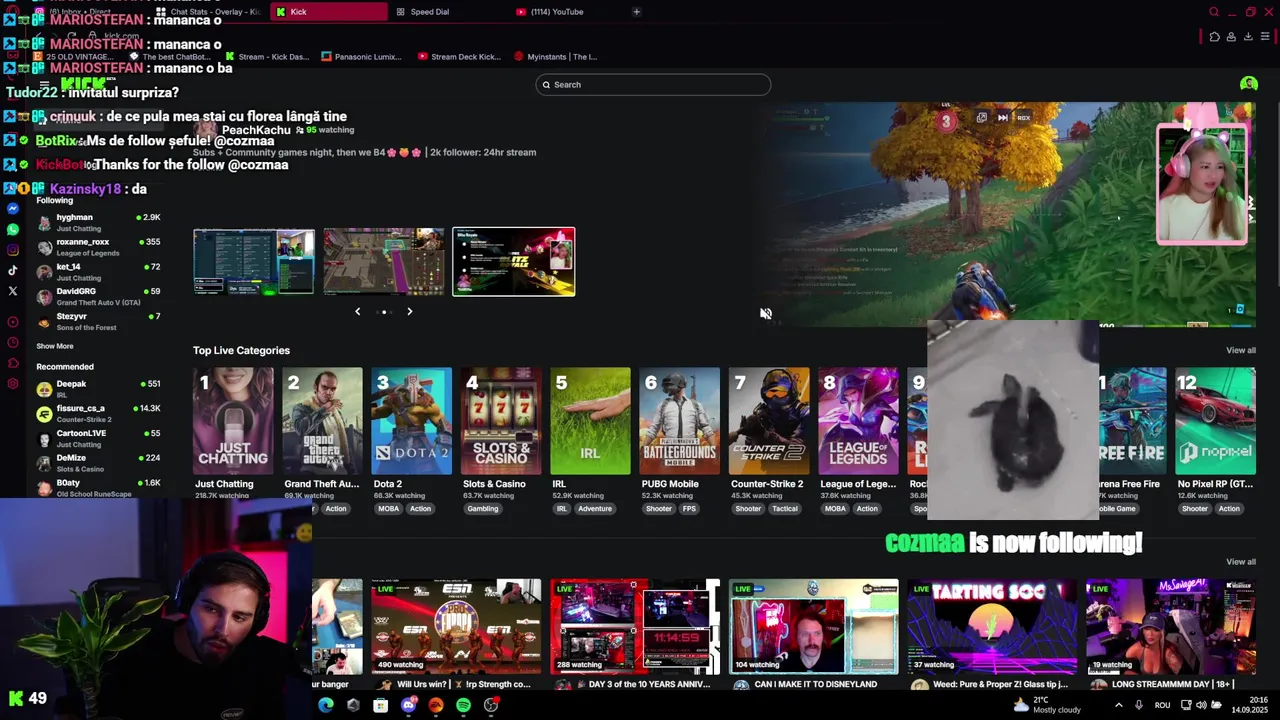Open TikTok in the browser sidebar

pyautogui.click(x=13, y=270)
